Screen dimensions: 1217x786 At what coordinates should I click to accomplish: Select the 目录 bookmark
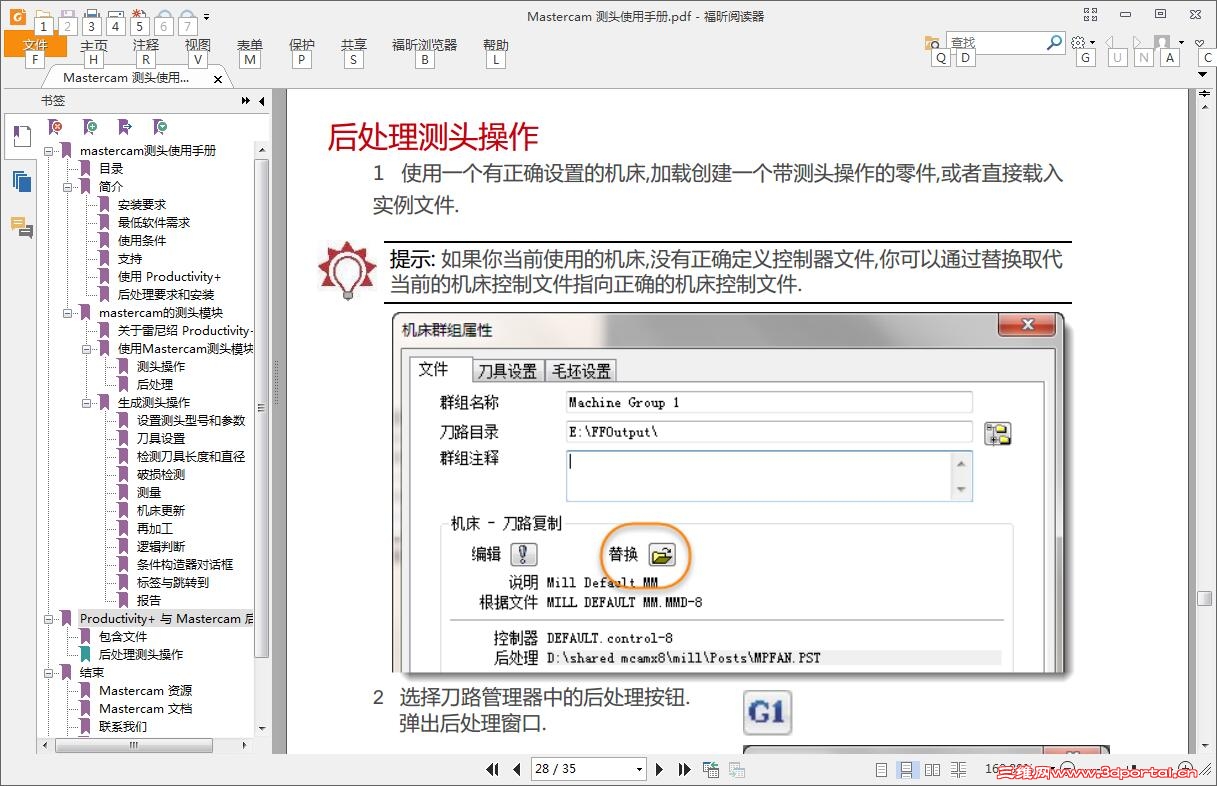(x=111, y=169)
